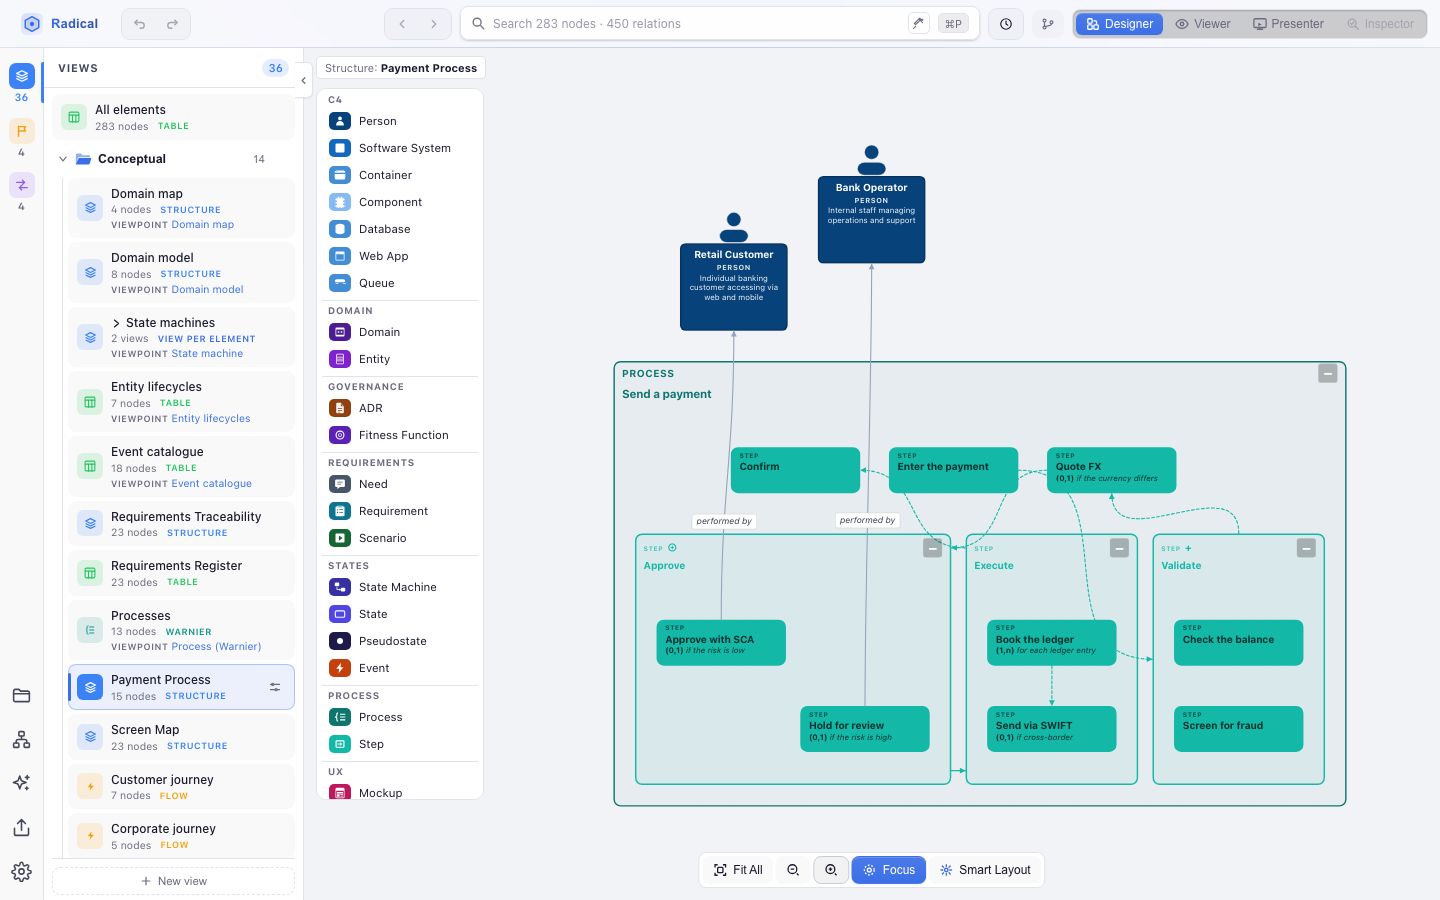Expand the State machines group
The width and height of the screenshot is (1440, 900).
point(116,323)
